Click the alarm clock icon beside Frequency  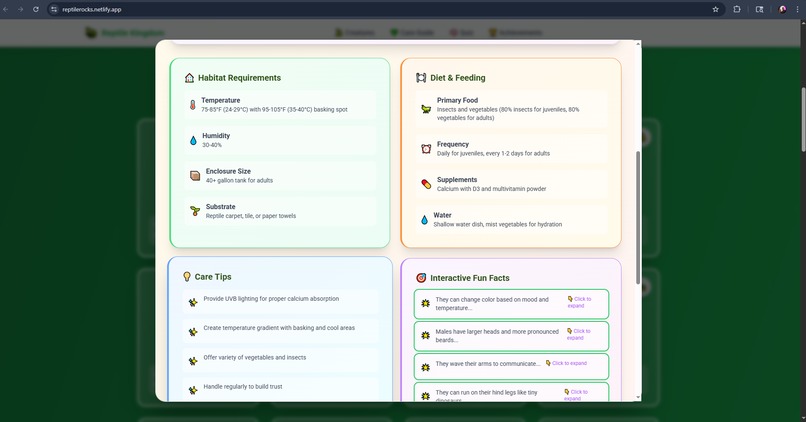point(426,149)
